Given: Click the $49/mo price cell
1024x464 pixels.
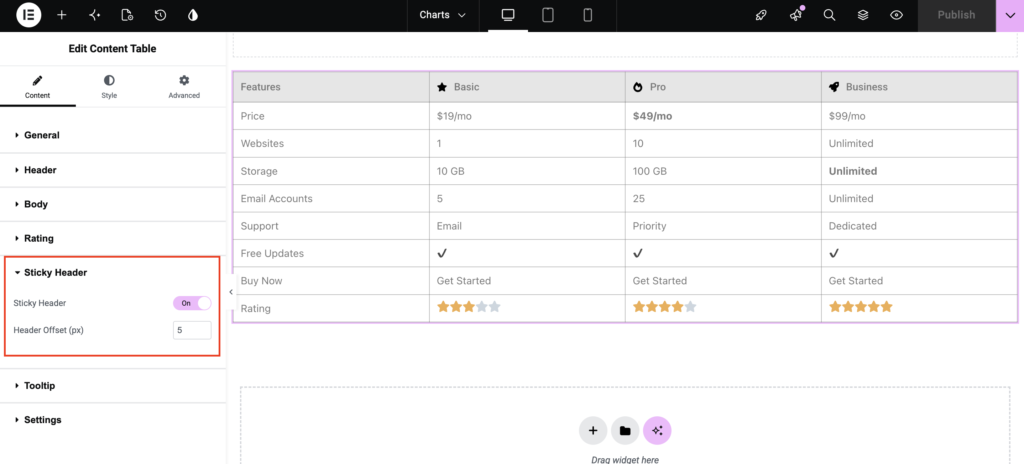Looking at the screenshot, I should point(723,116).
